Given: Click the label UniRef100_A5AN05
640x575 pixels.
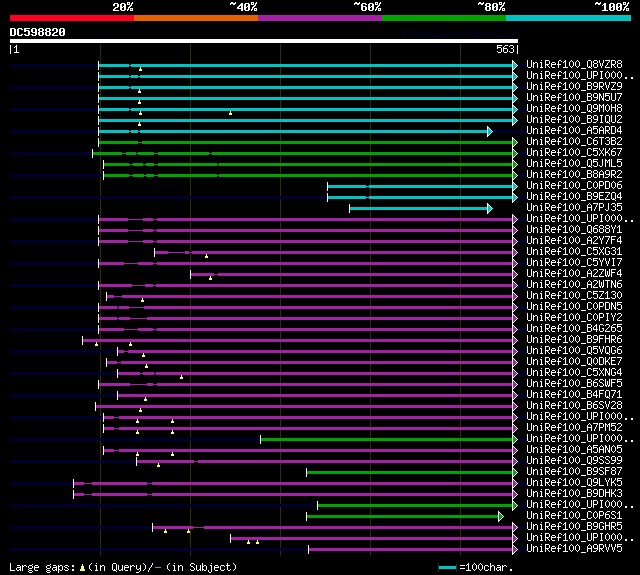Looking at the screenshot, I should [574, 450].
